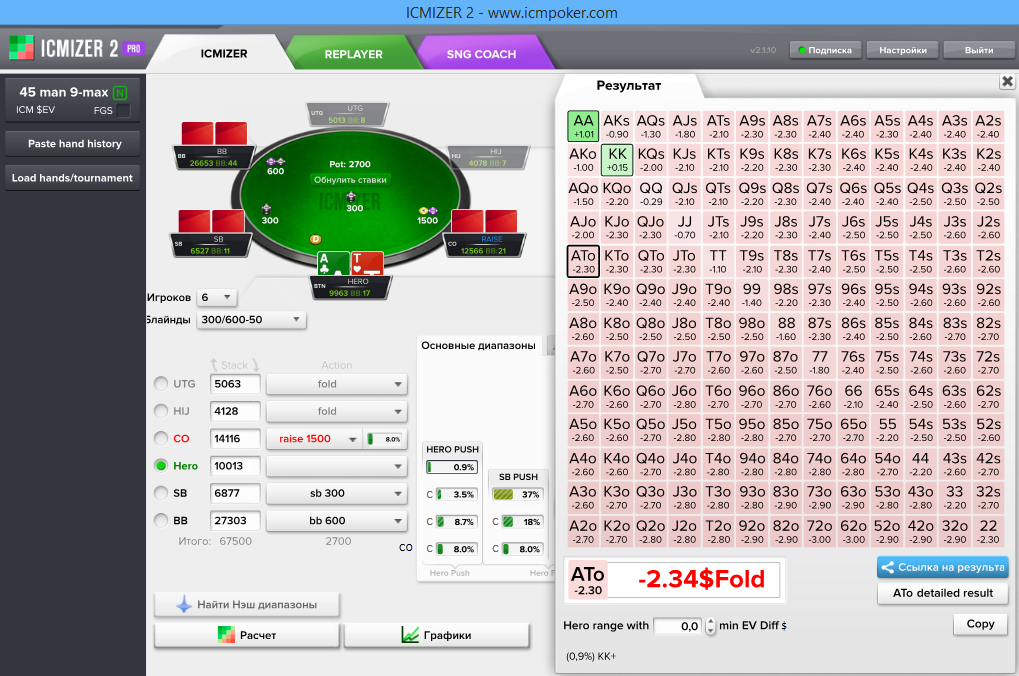Click the green N badge beside 45 man 9-max
The width and height of the screenshot is (1019, 676).
click(x=120, y=93)
